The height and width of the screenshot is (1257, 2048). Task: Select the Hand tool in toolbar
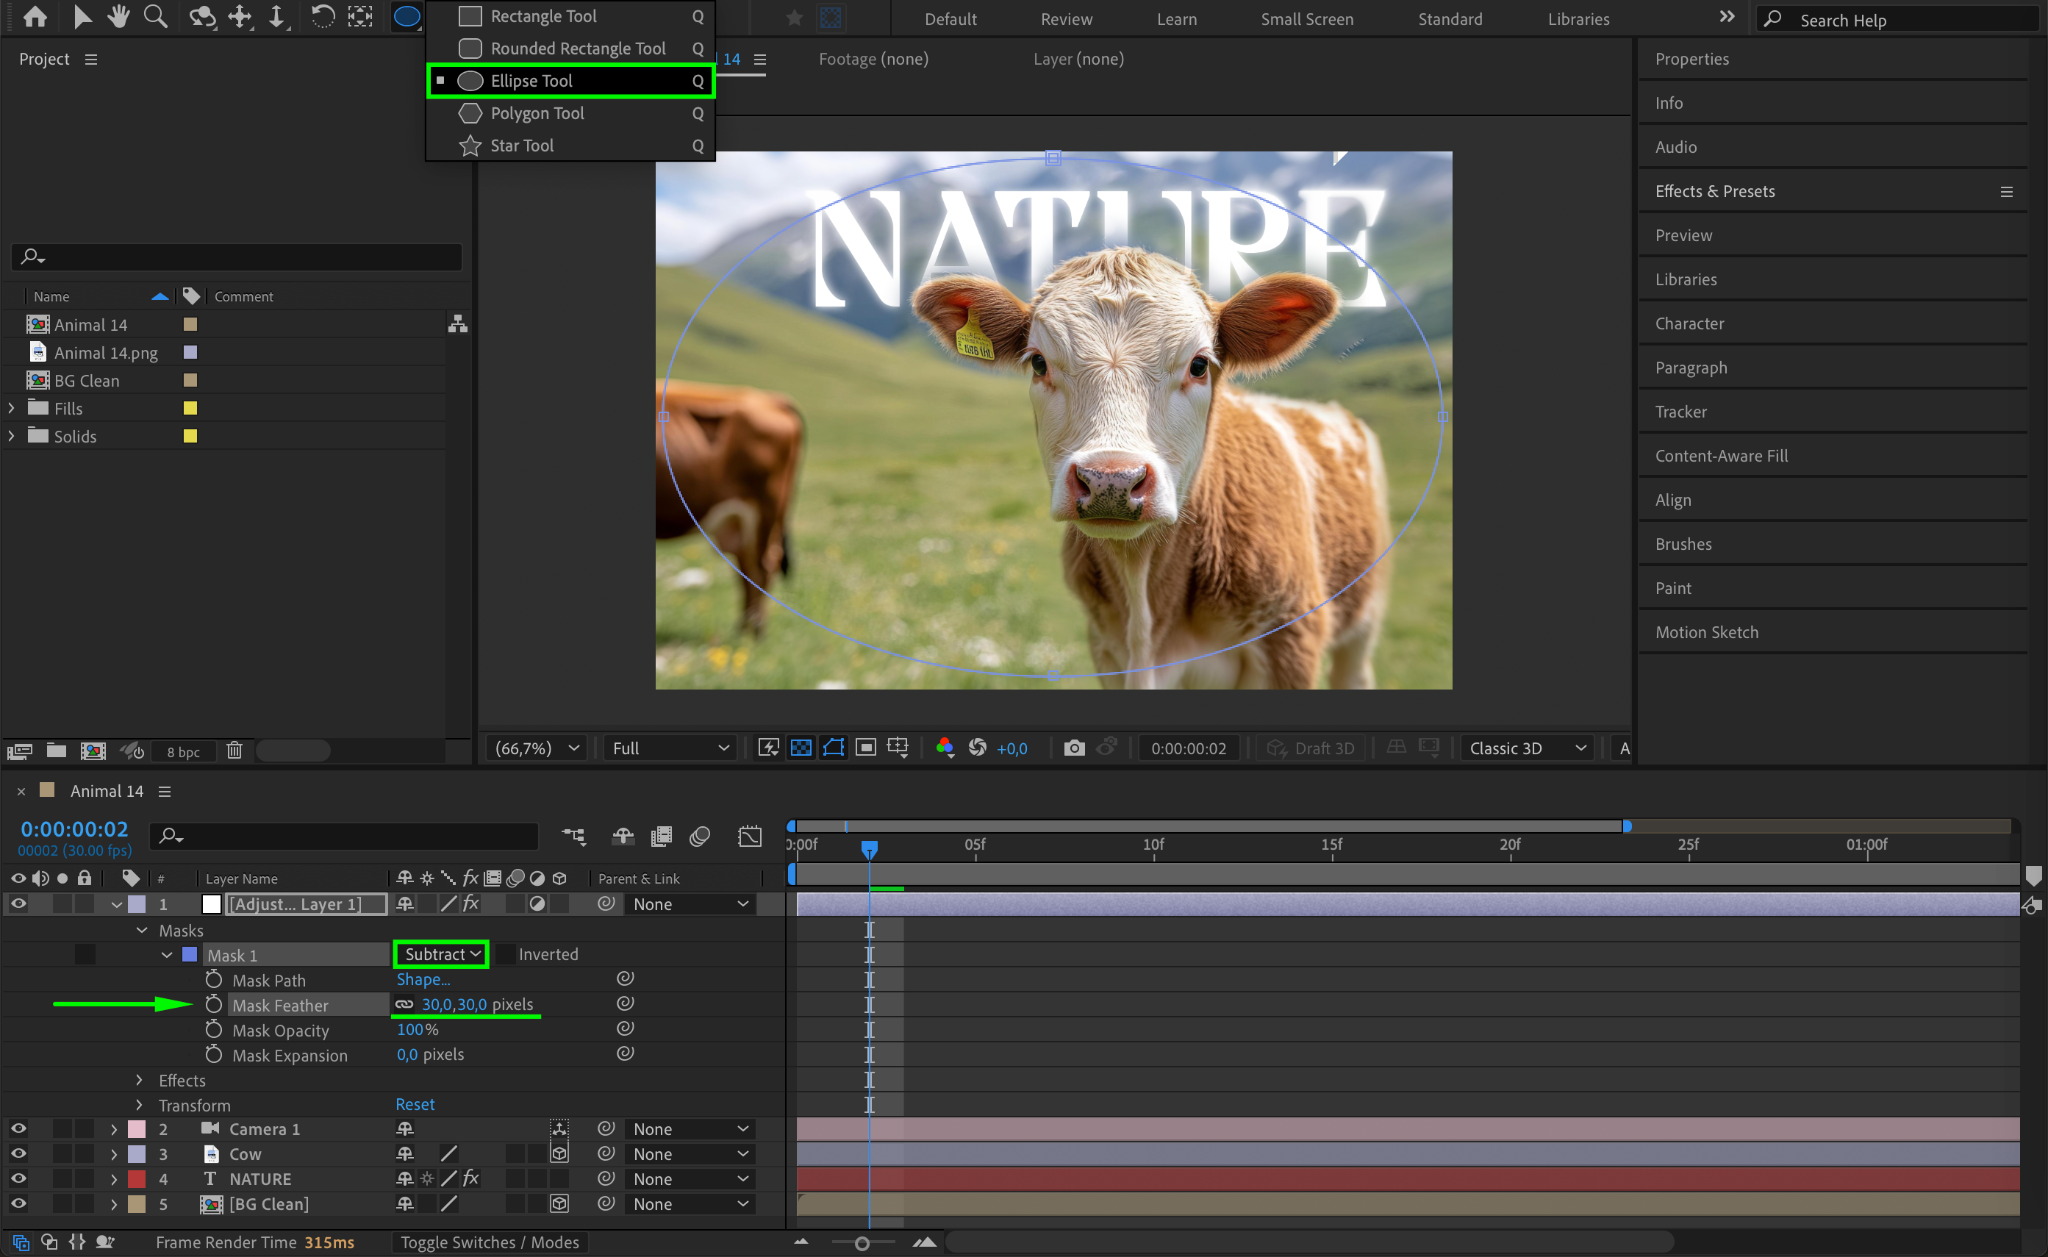(119, 16)
